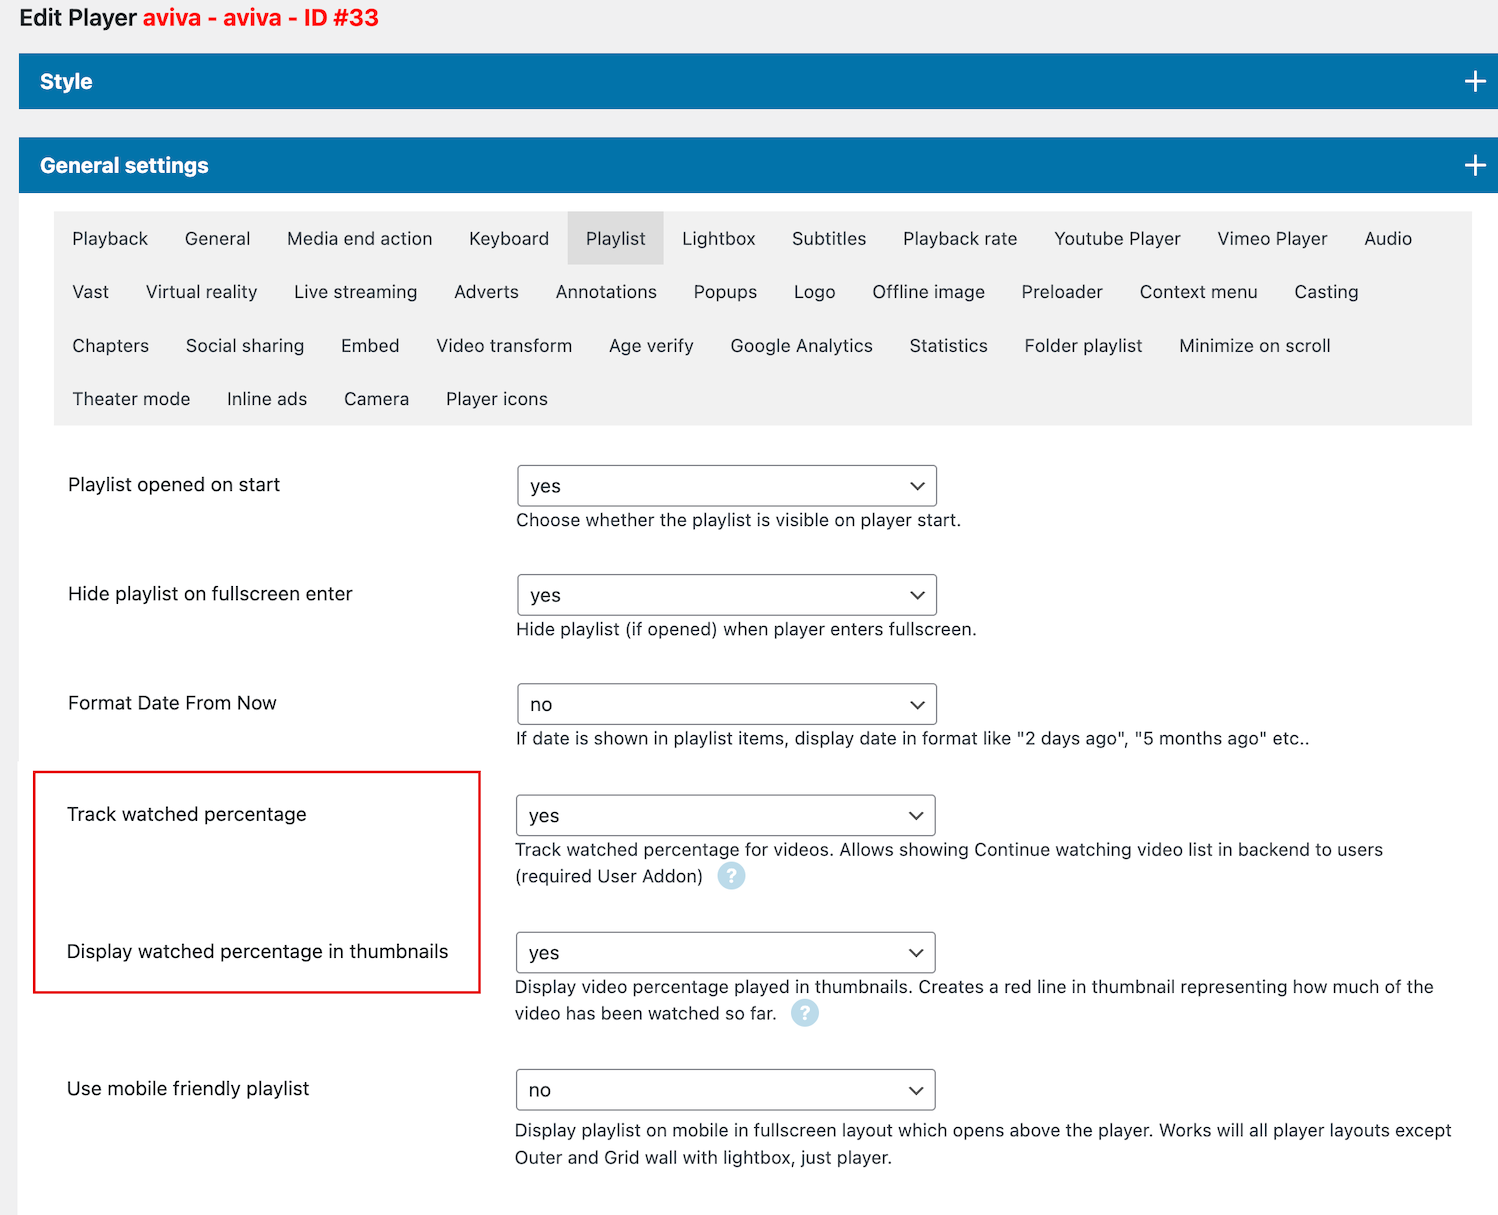Go to Youtube Player tab
1498x1215 pixels.
(x=1117, y=239)
